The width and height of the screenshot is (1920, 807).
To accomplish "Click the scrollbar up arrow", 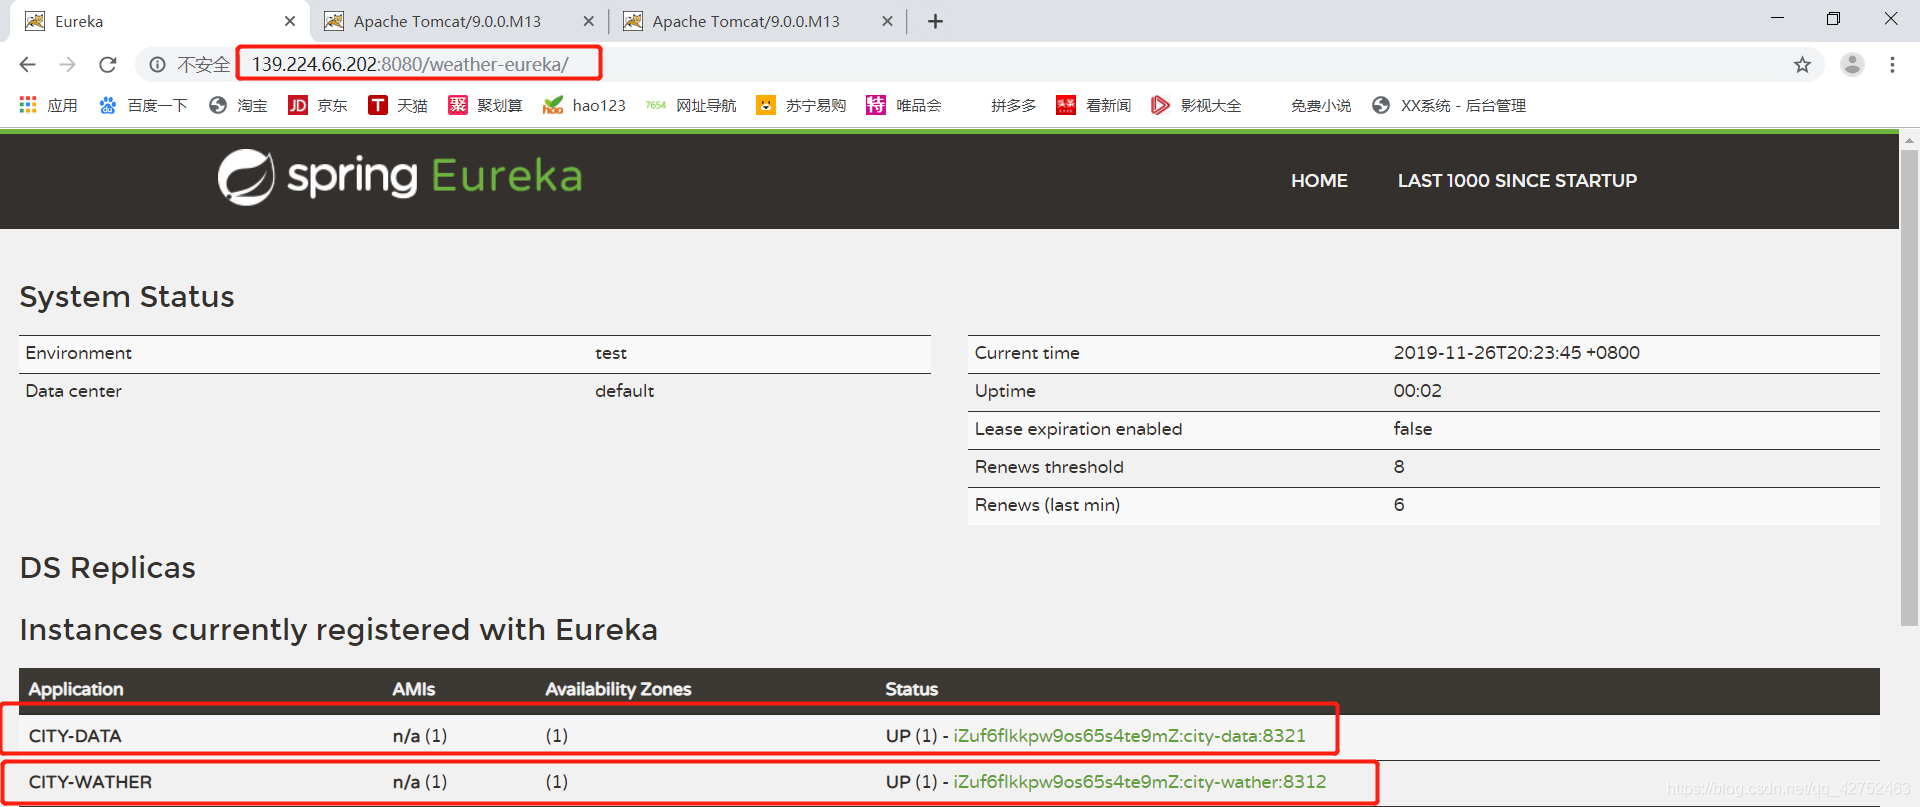I will [1909, 141].
